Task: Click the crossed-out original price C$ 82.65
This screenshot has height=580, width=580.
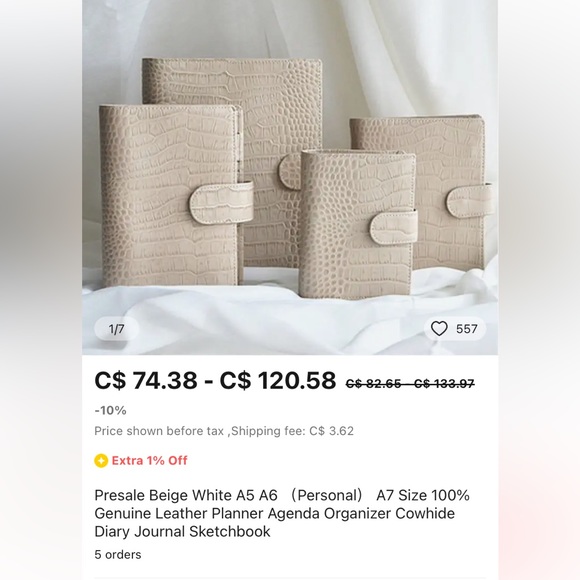Action: point(373,384)
